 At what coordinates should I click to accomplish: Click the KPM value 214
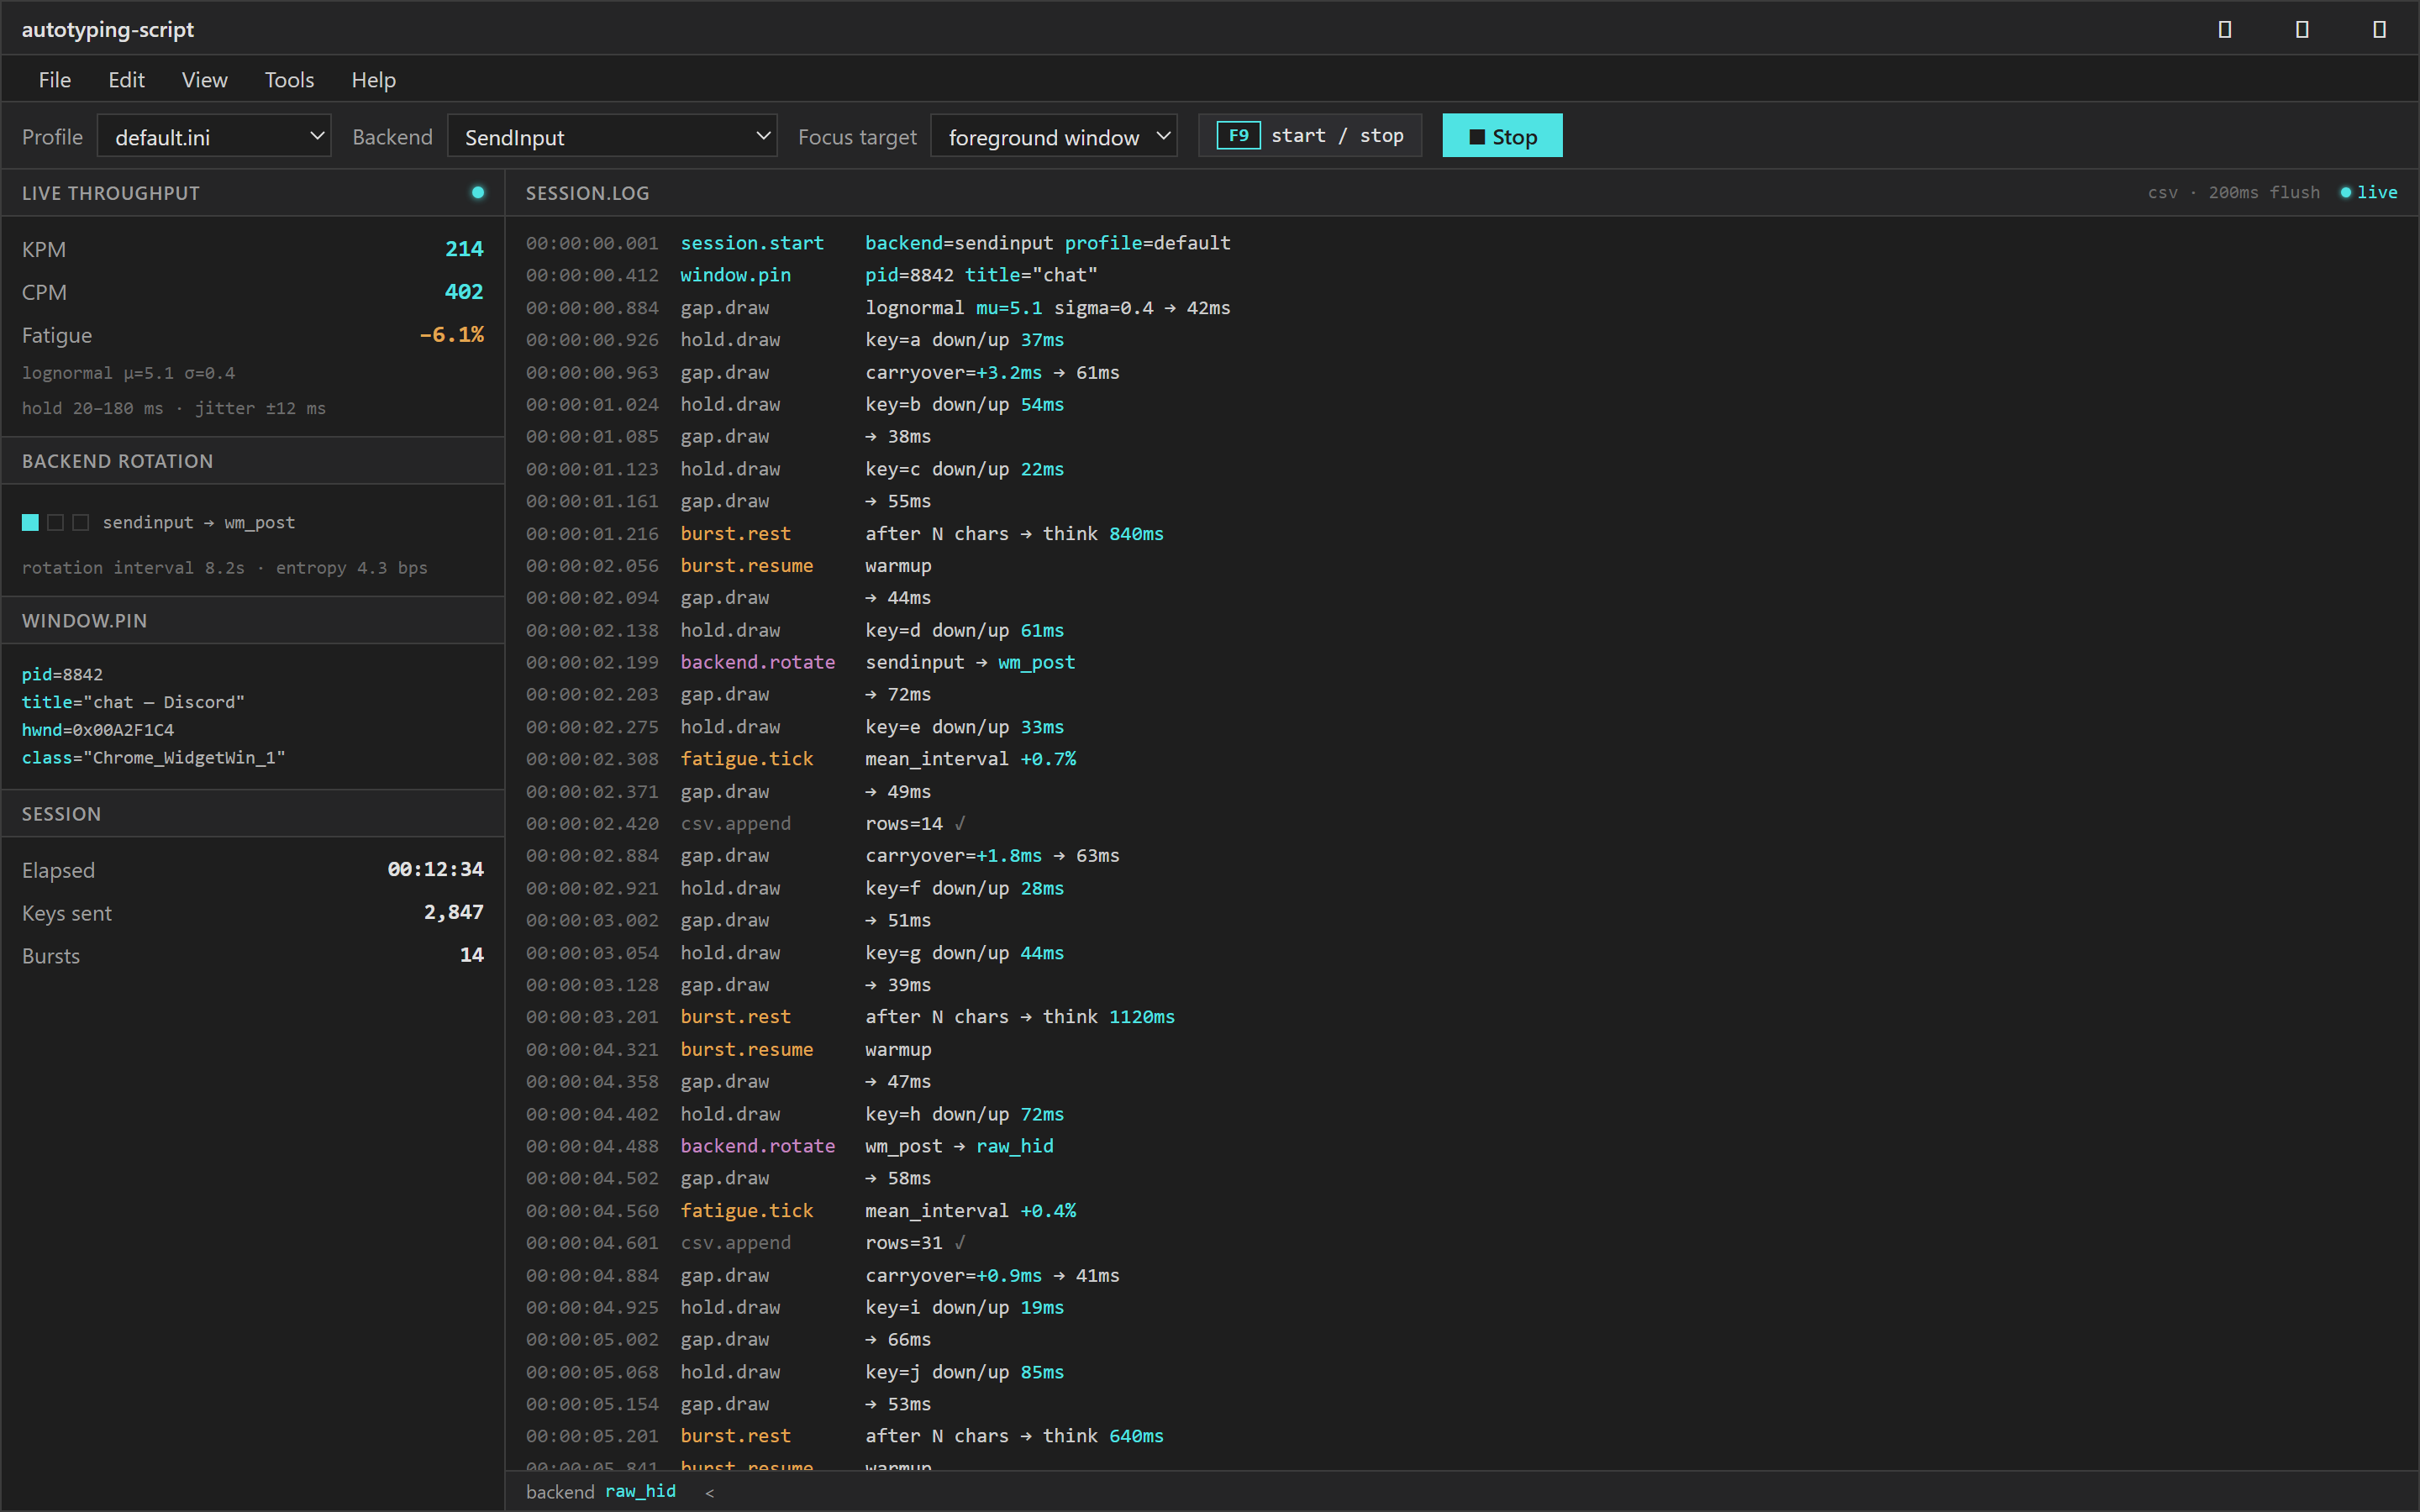464,249
